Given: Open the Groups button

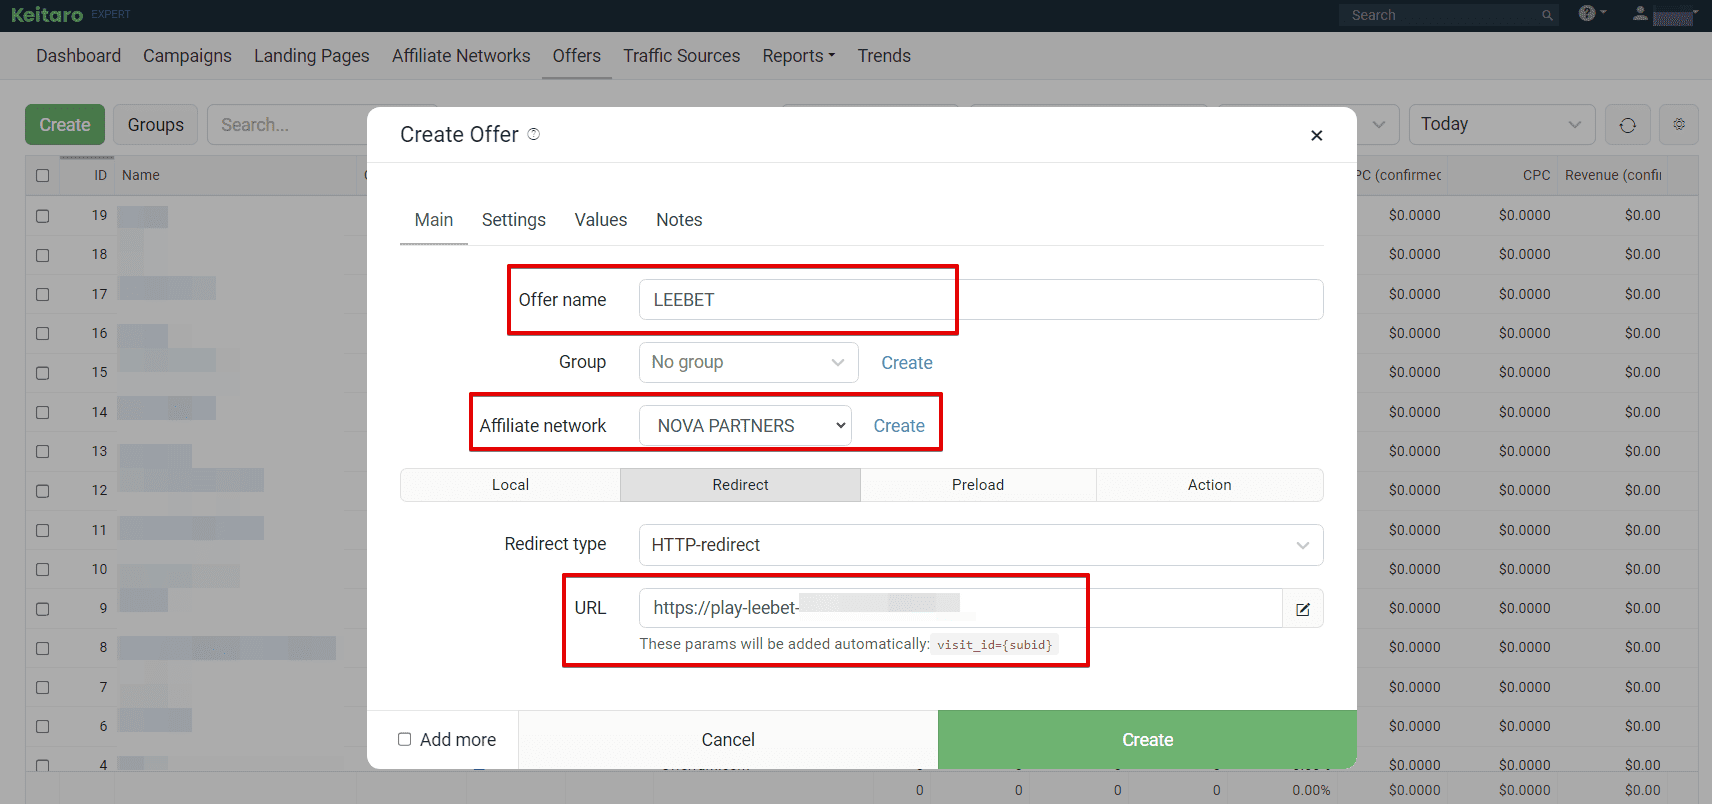Looking at the screenshot, I should click(x=156, y=125).
